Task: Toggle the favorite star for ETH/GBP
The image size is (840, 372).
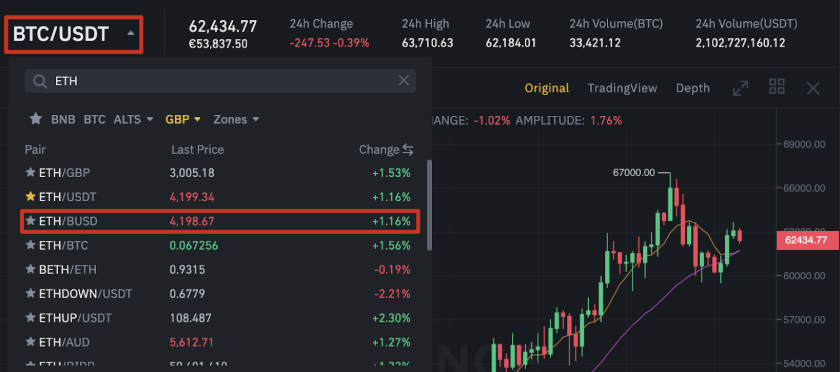Action: [31, 173]
